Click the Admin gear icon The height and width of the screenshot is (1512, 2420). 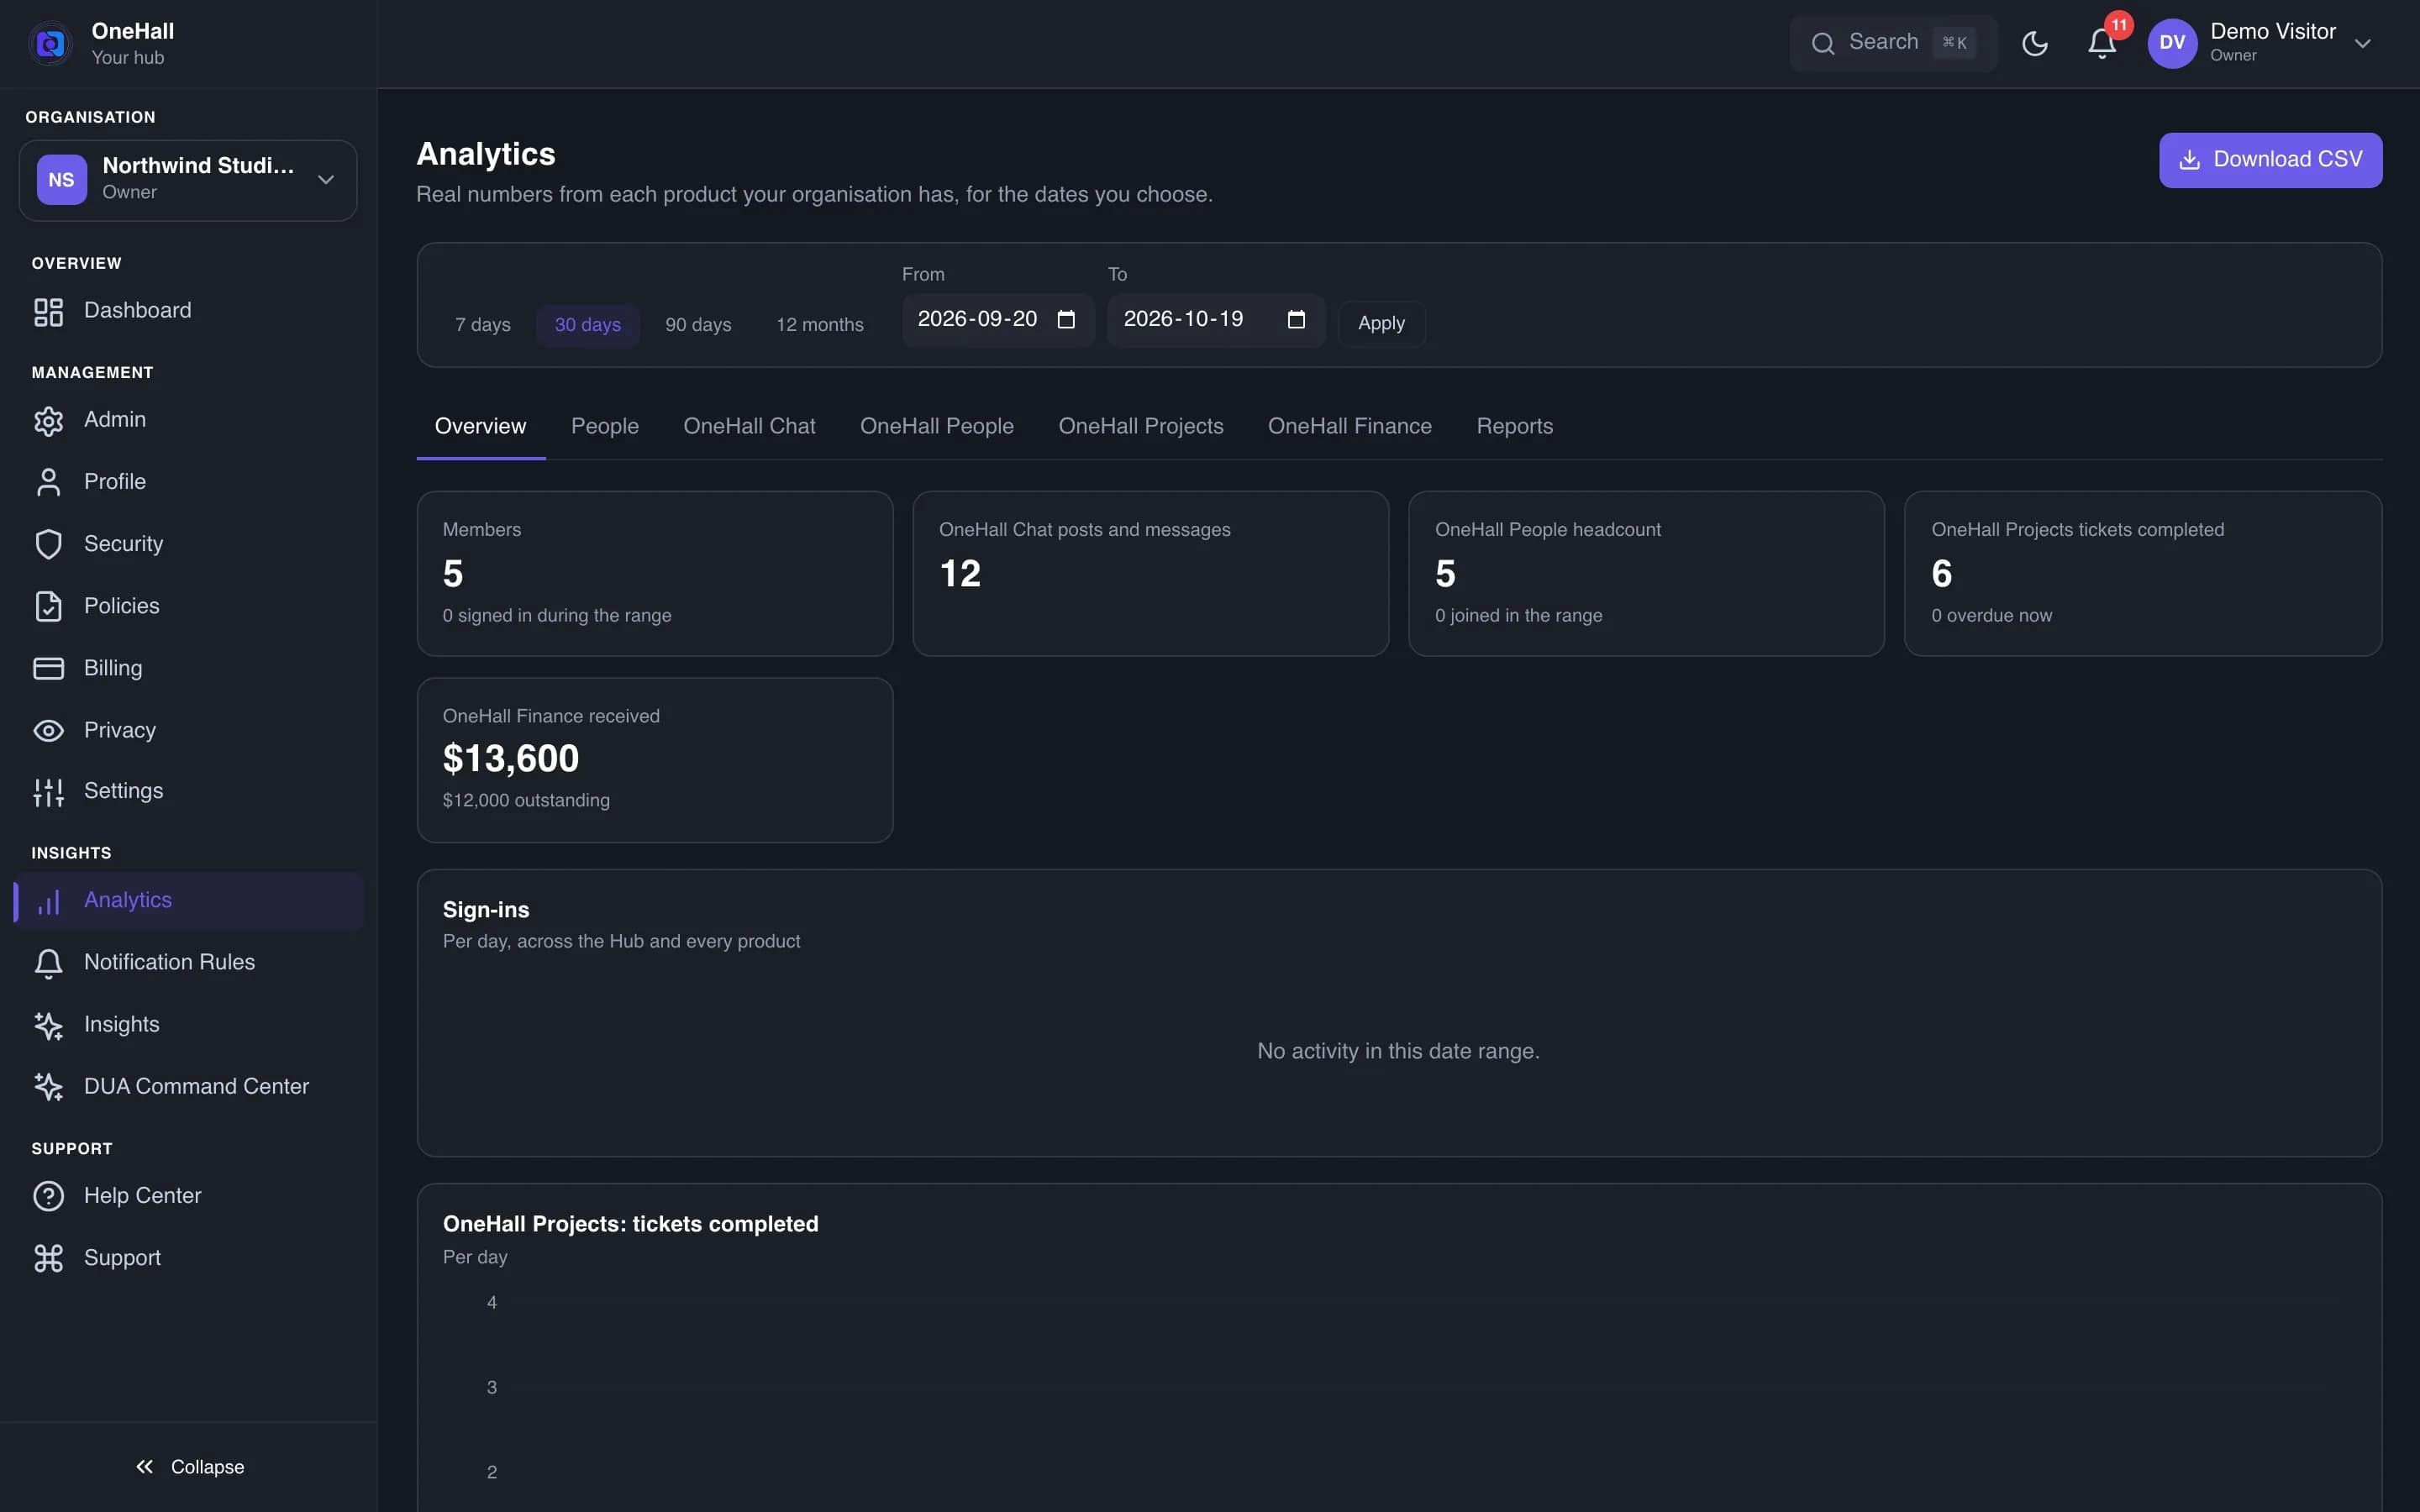tap(48, 421)
